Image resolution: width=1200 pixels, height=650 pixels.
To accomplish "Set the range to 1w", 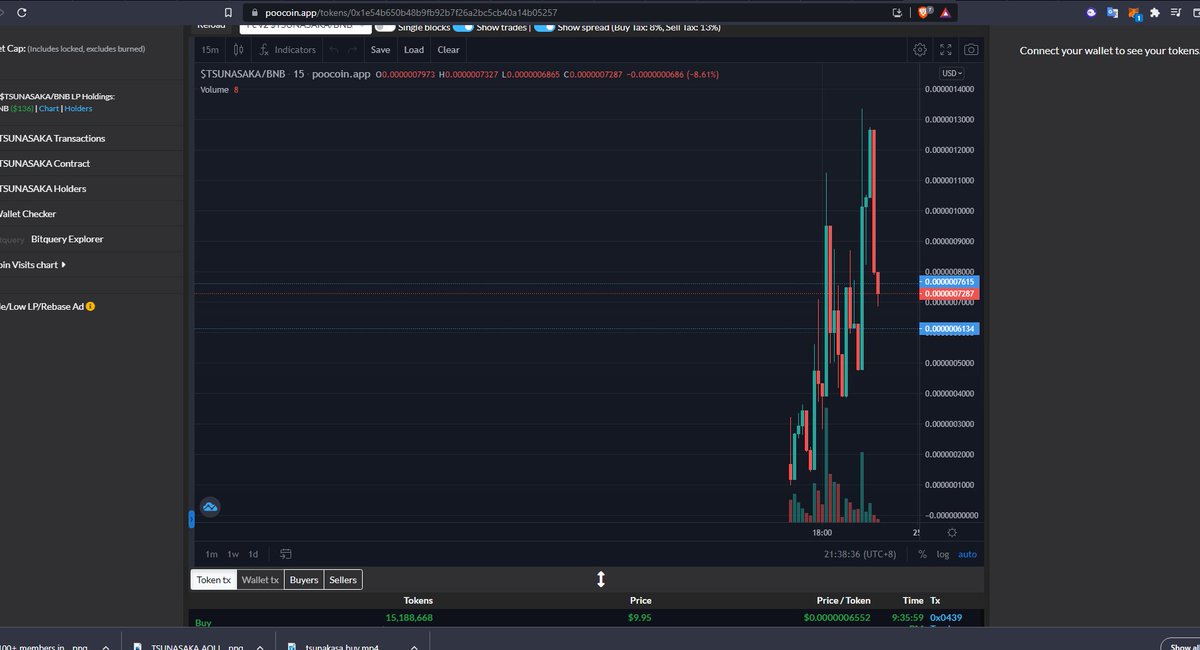I will tap(233, 554).
